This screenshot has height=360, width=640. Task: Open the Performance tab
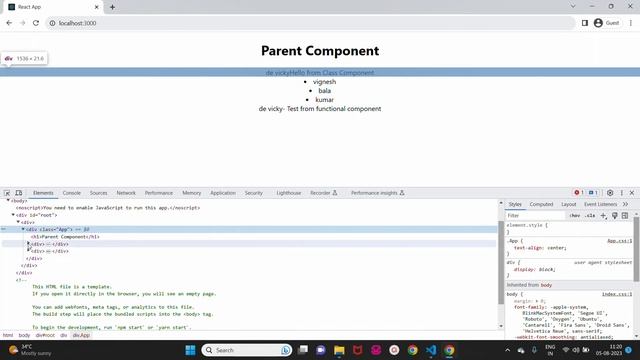(x=159, y=193)
